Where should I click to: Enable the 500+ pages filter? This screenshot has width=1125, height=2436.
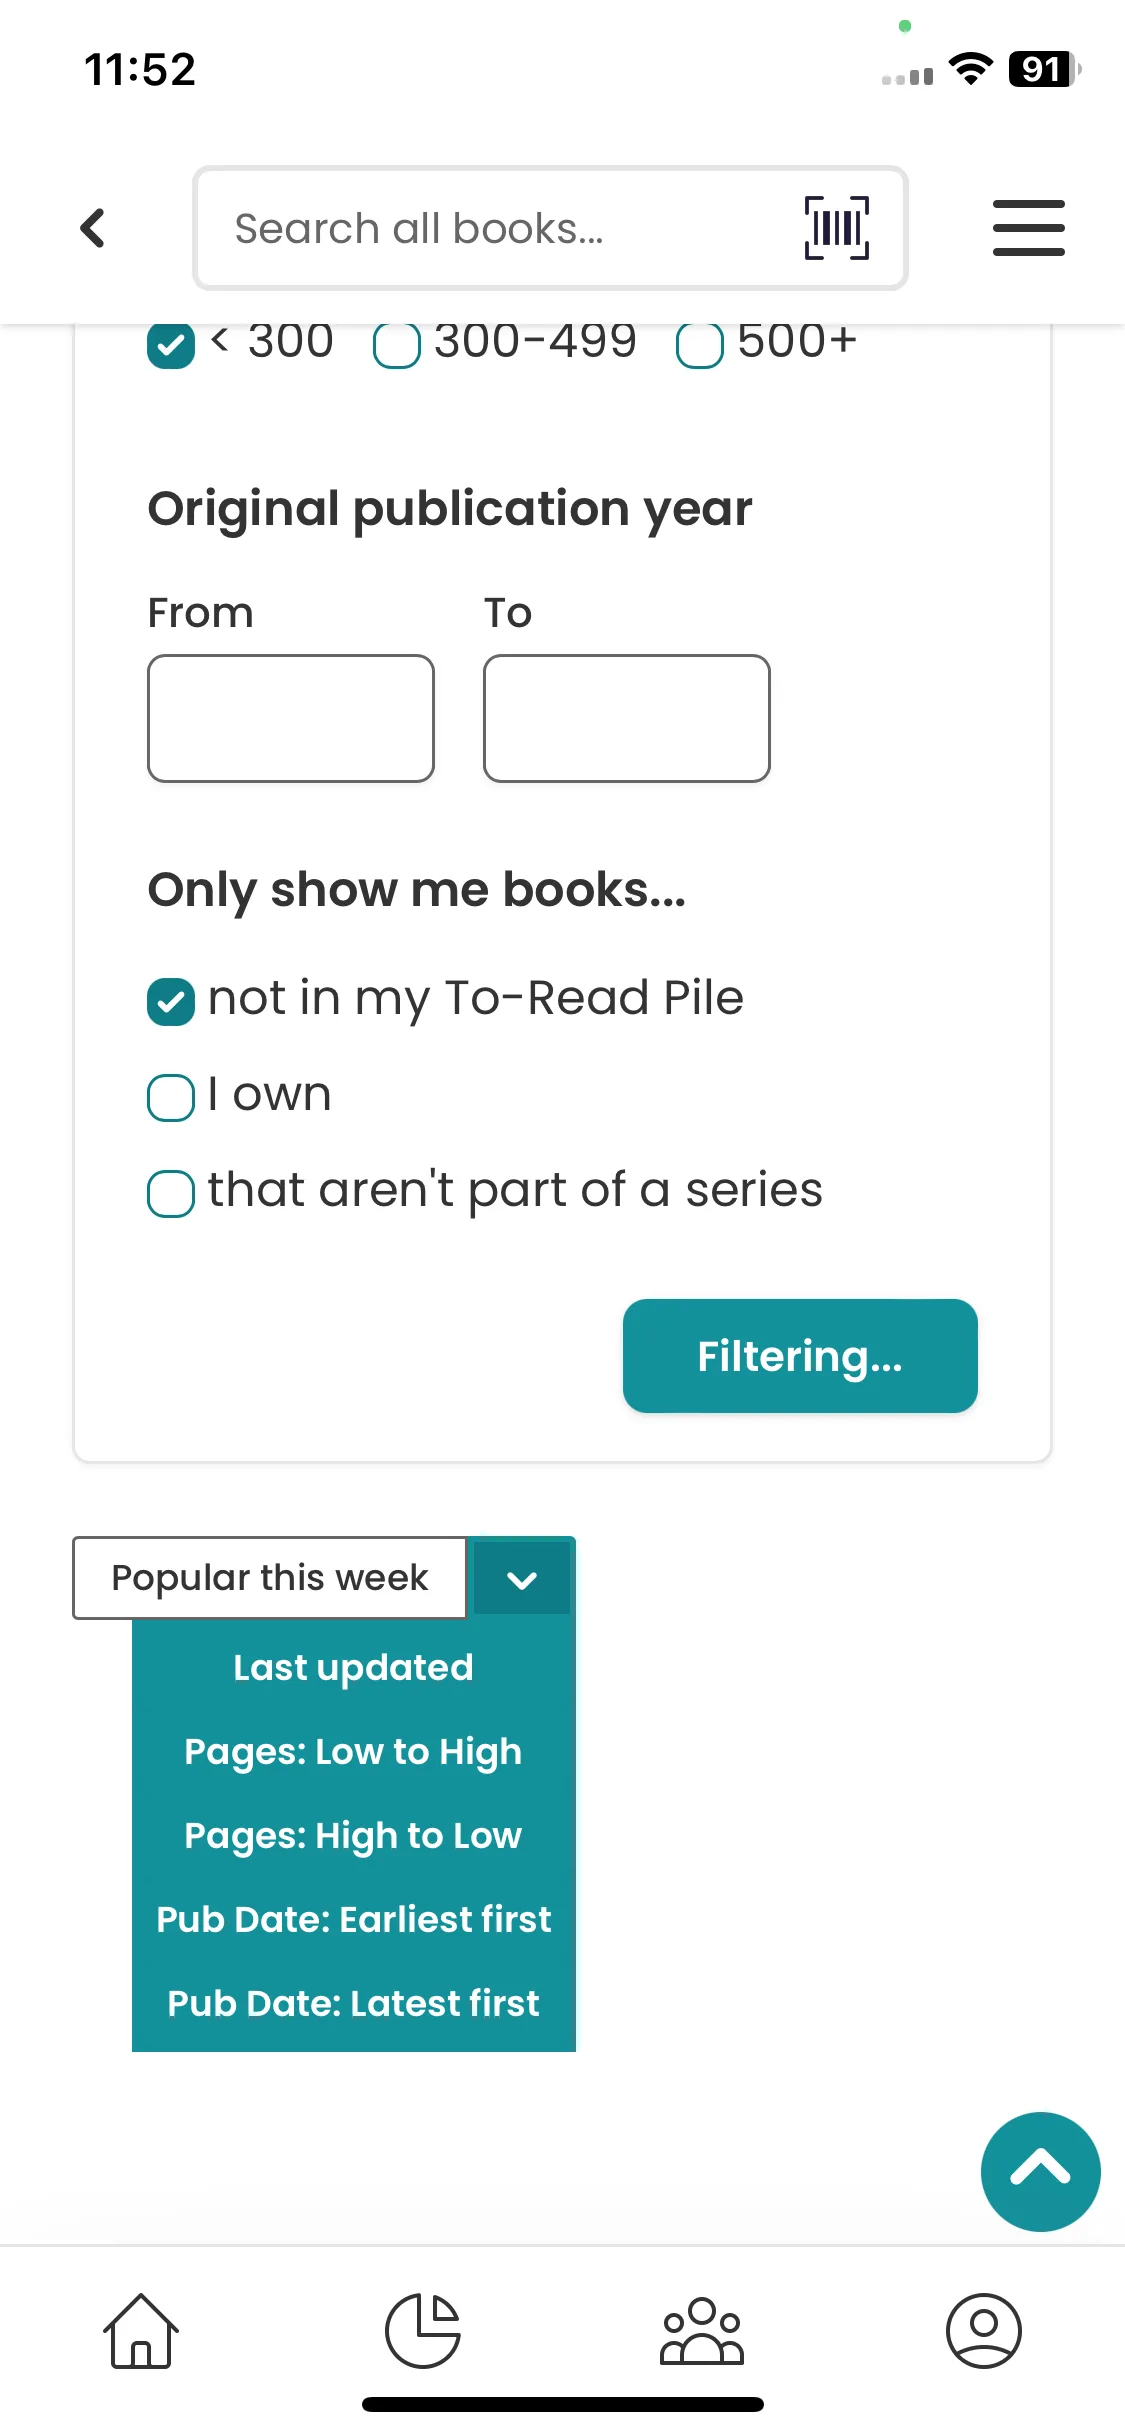click(x=700, y=346)
